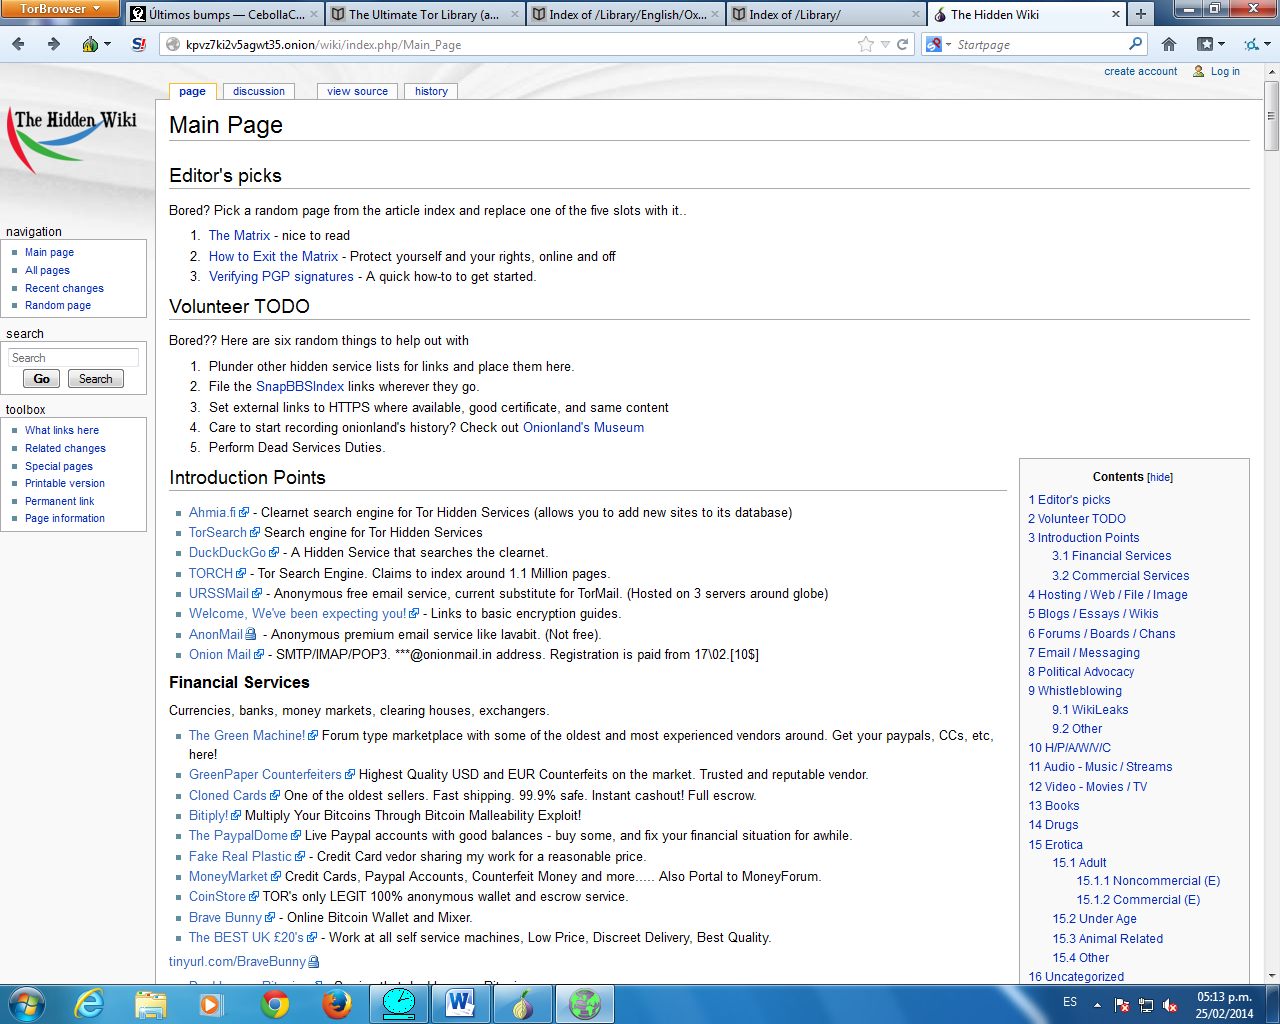
Task: Jump to 3.1 Financial Services in Contents
Action: point(1111,556)
